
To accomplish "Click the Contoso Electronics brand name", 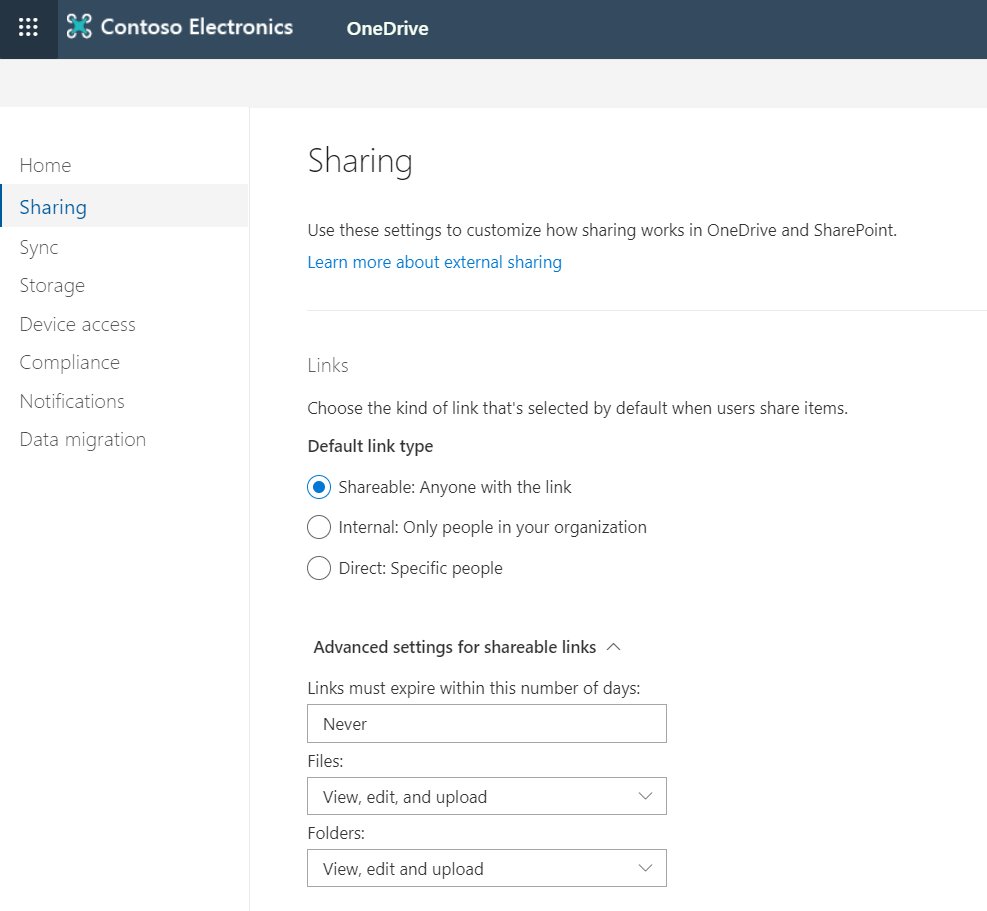I will (197, 28).
